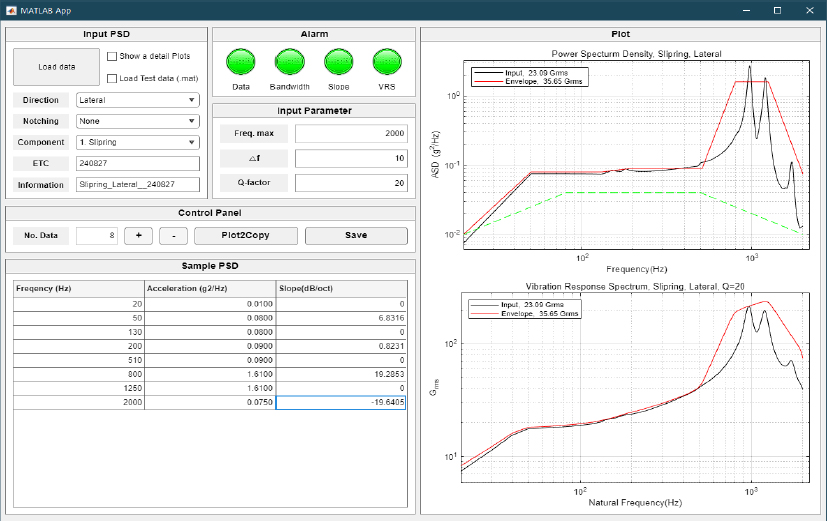Click the Information field with Slipring_Lateral__240827
Viewport: 827px width, 521px height.
[x=138, y=185]
